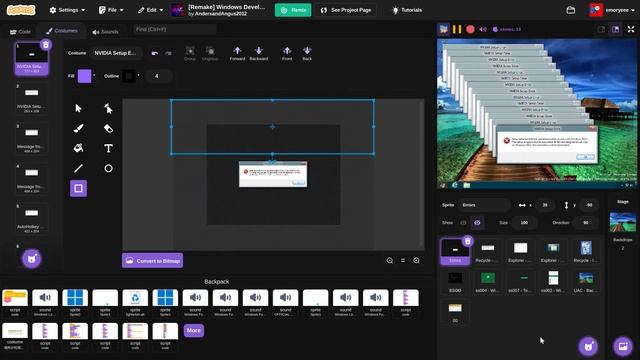The height and width of the screenshot is (360, 640).
Task: Expand the emoryeee account menu
Action: coord(612,10)
